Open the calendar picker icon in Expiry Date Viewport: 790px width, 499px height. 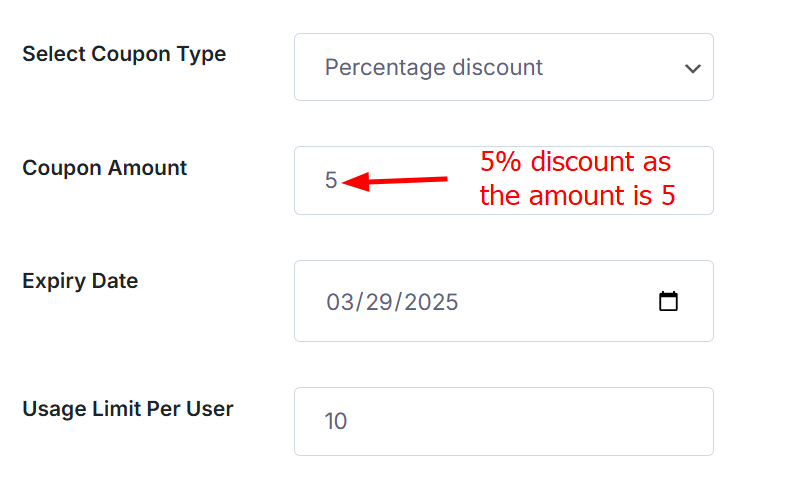[668, 301]
